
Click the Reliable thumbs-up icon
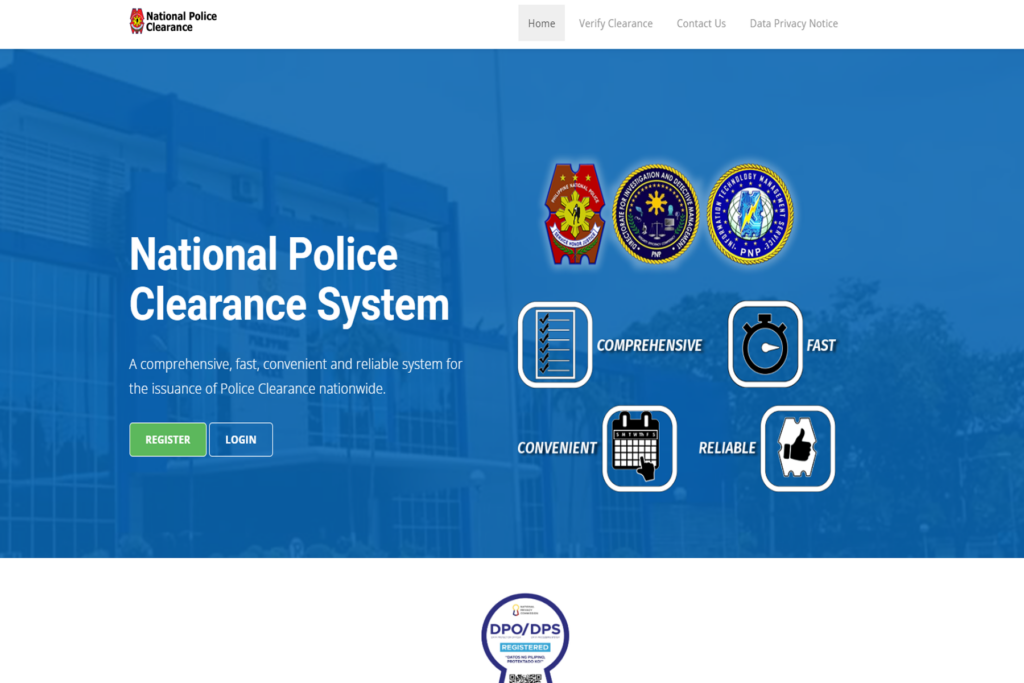click(x=797, y=448)
